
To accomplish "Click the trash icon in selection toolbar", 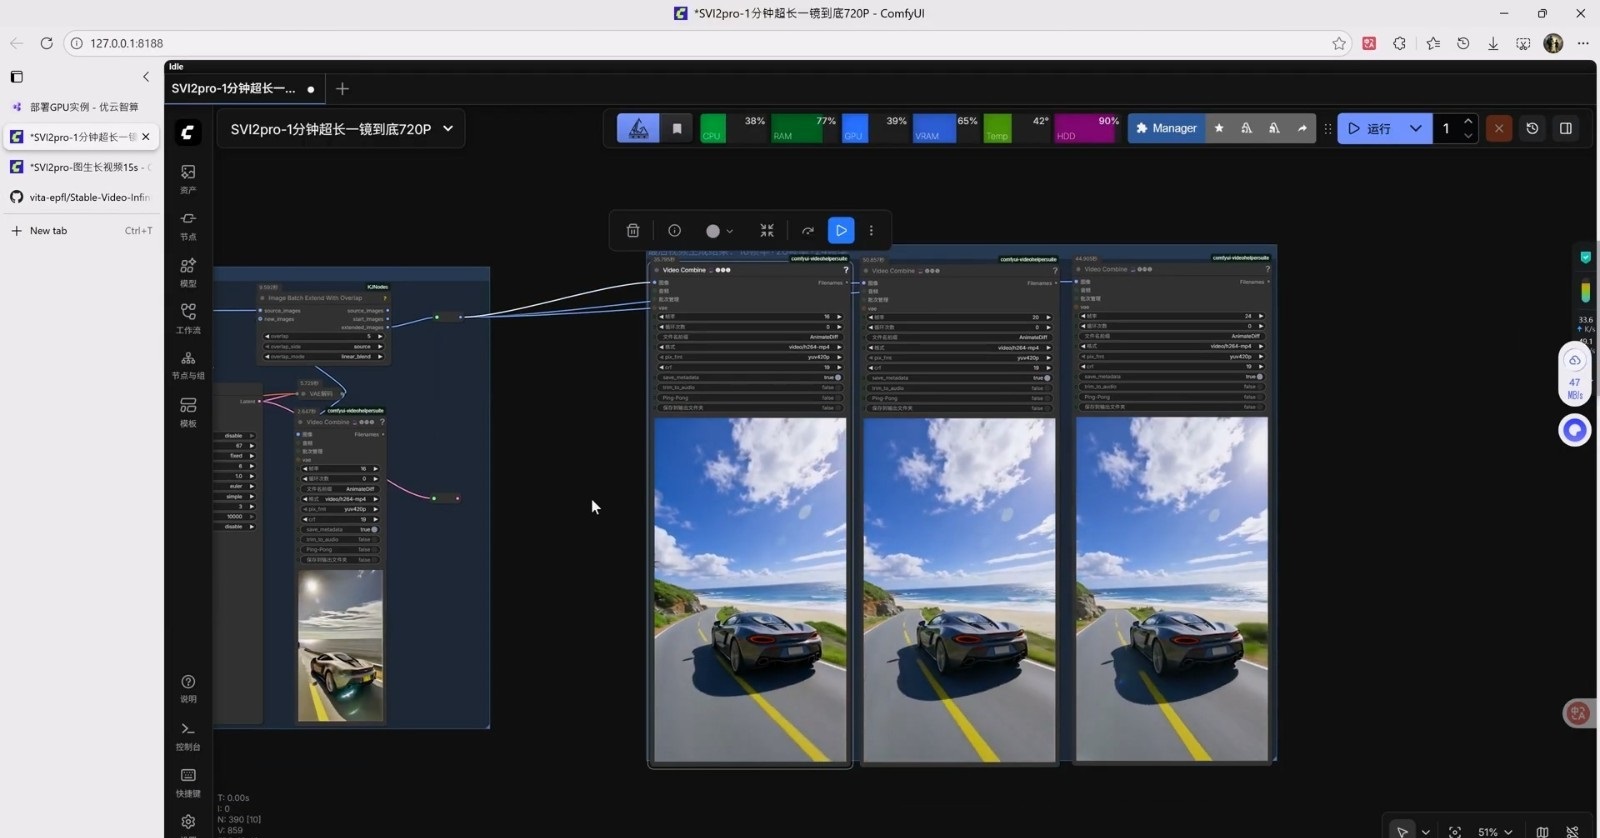I will click(x=633, y=231).
